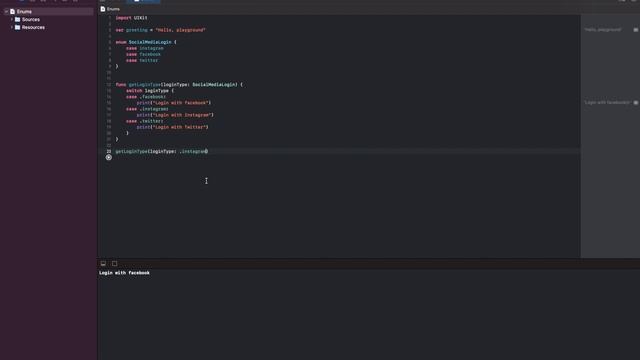Click the "import UIKit" line

pyautogui.click(x=131, y=18)
